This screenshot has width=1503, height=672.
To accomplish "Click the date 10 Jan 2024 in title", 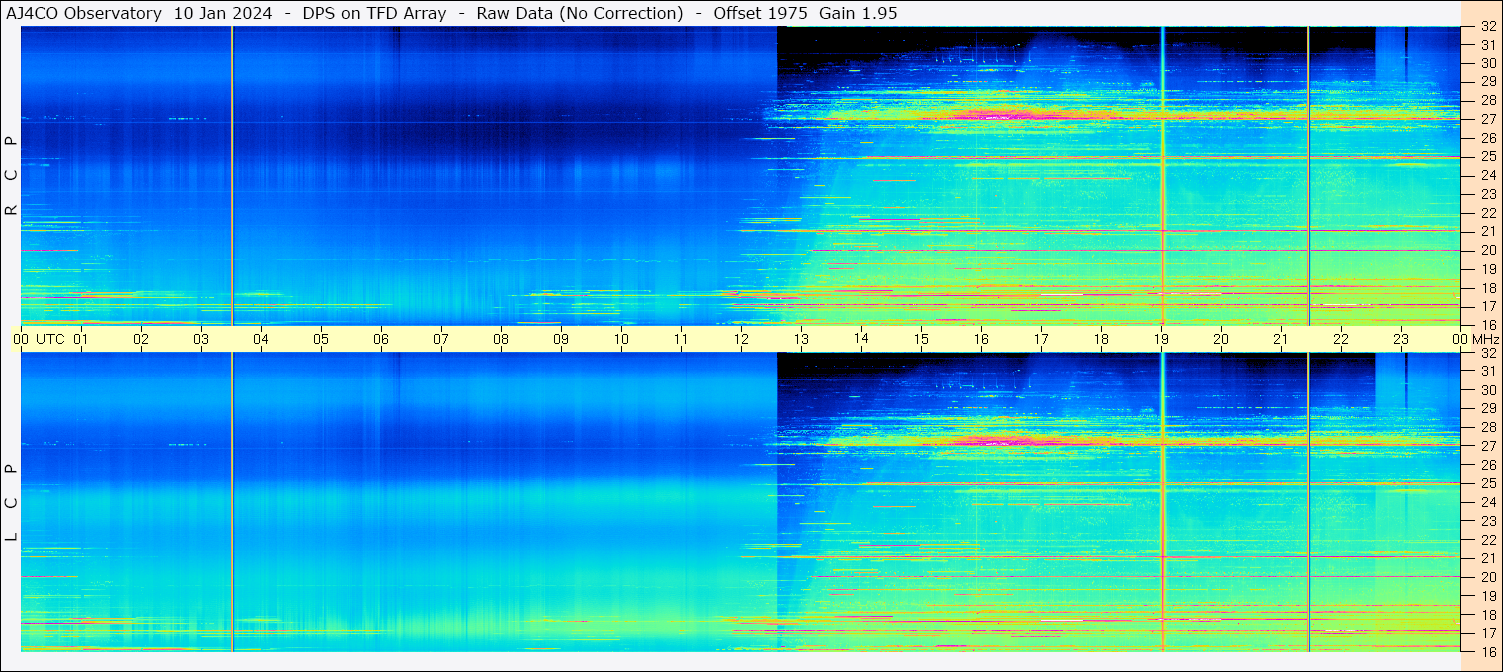I will click(223, 13).
